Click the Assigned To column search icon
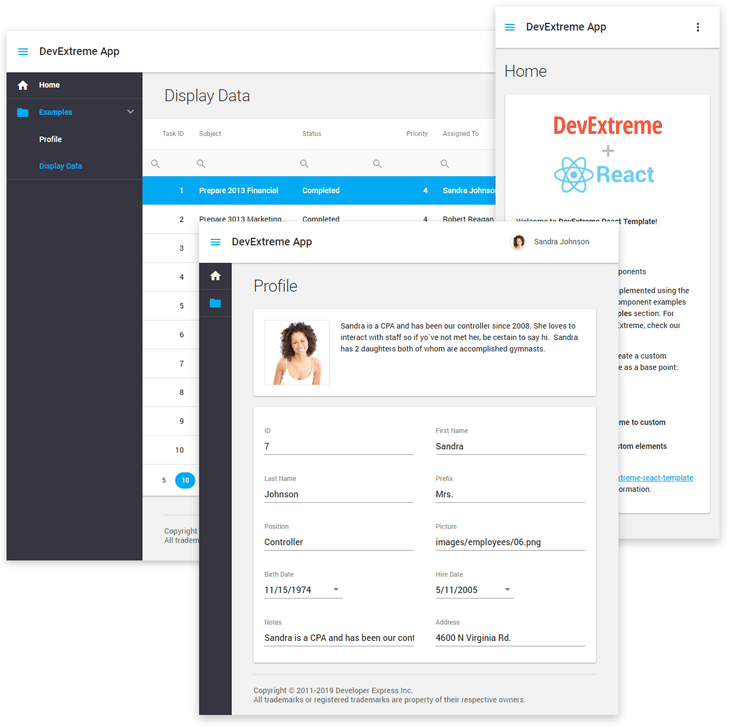This screenshot has height=728, width=730. [445, 164]
